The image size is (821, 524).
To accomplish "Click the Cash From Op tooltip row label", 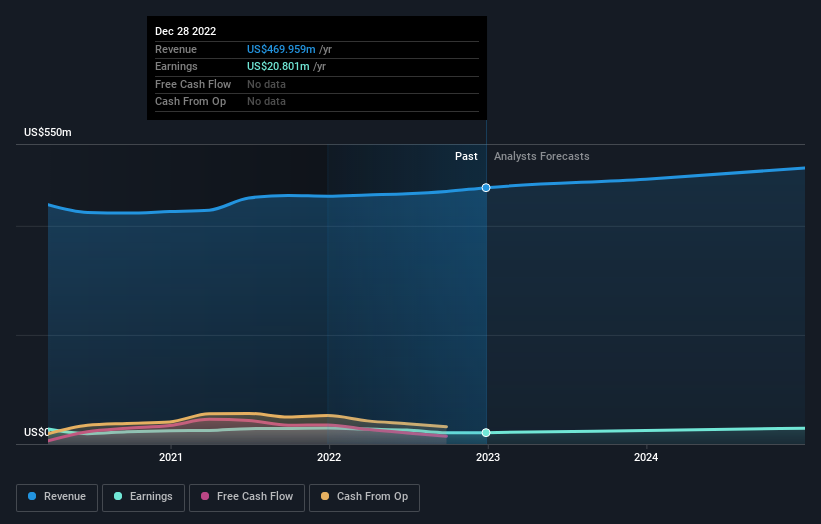I will pyautogui.click(x=190, y=102).
